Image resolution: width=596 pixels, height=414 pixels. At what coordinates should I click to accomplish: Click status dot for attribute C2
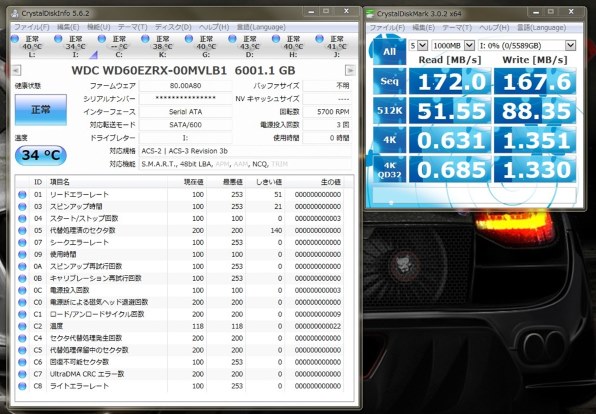[x=22, y=326]
